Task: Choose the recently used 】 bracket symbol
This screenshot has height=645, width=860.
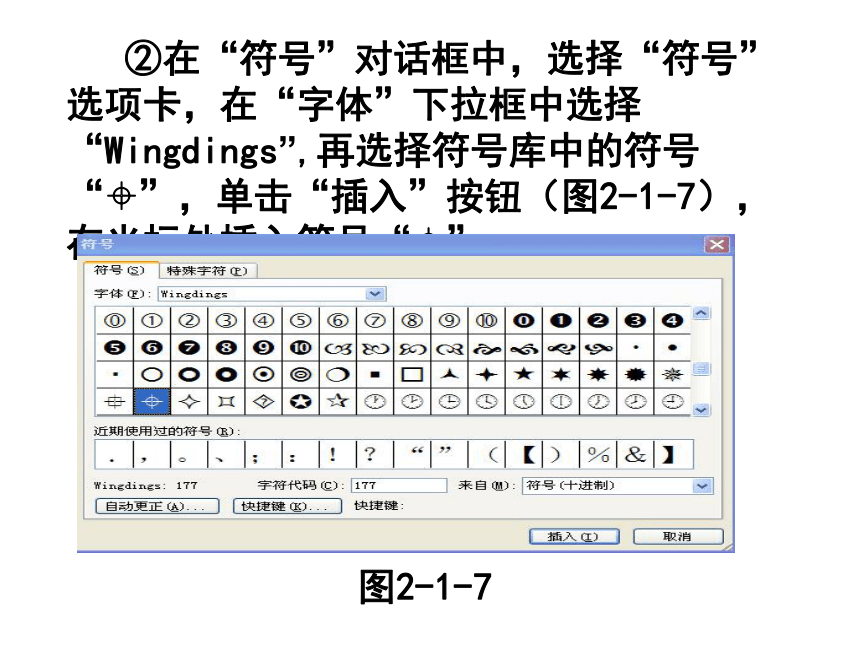Action: pyautogui.click(x=668, y=454)
